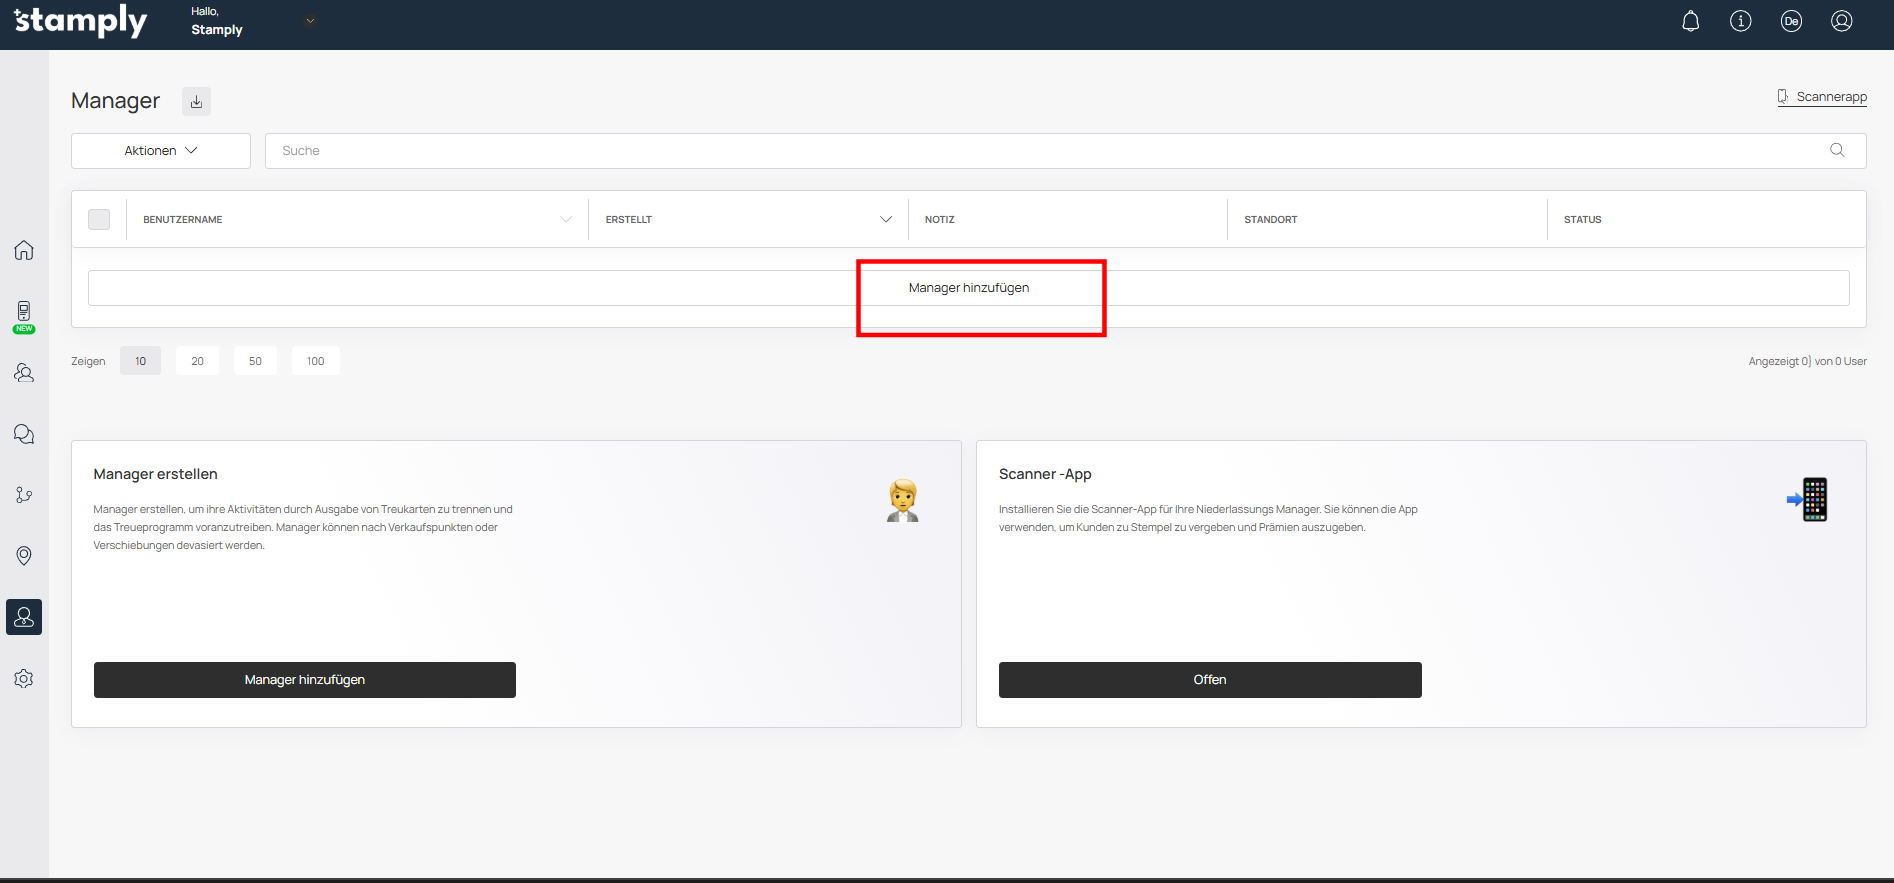Open the sidebar card icon marked NEW
The width and height of the screenshot is (1894, 883).
coord(24,314)
